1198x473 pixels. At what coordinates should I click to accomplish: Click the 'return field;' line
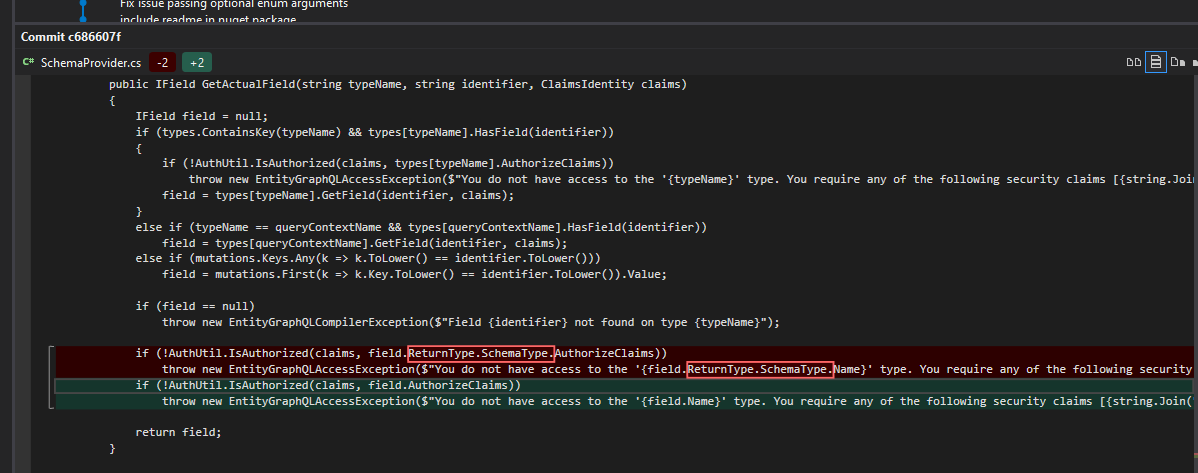[179, 432]
